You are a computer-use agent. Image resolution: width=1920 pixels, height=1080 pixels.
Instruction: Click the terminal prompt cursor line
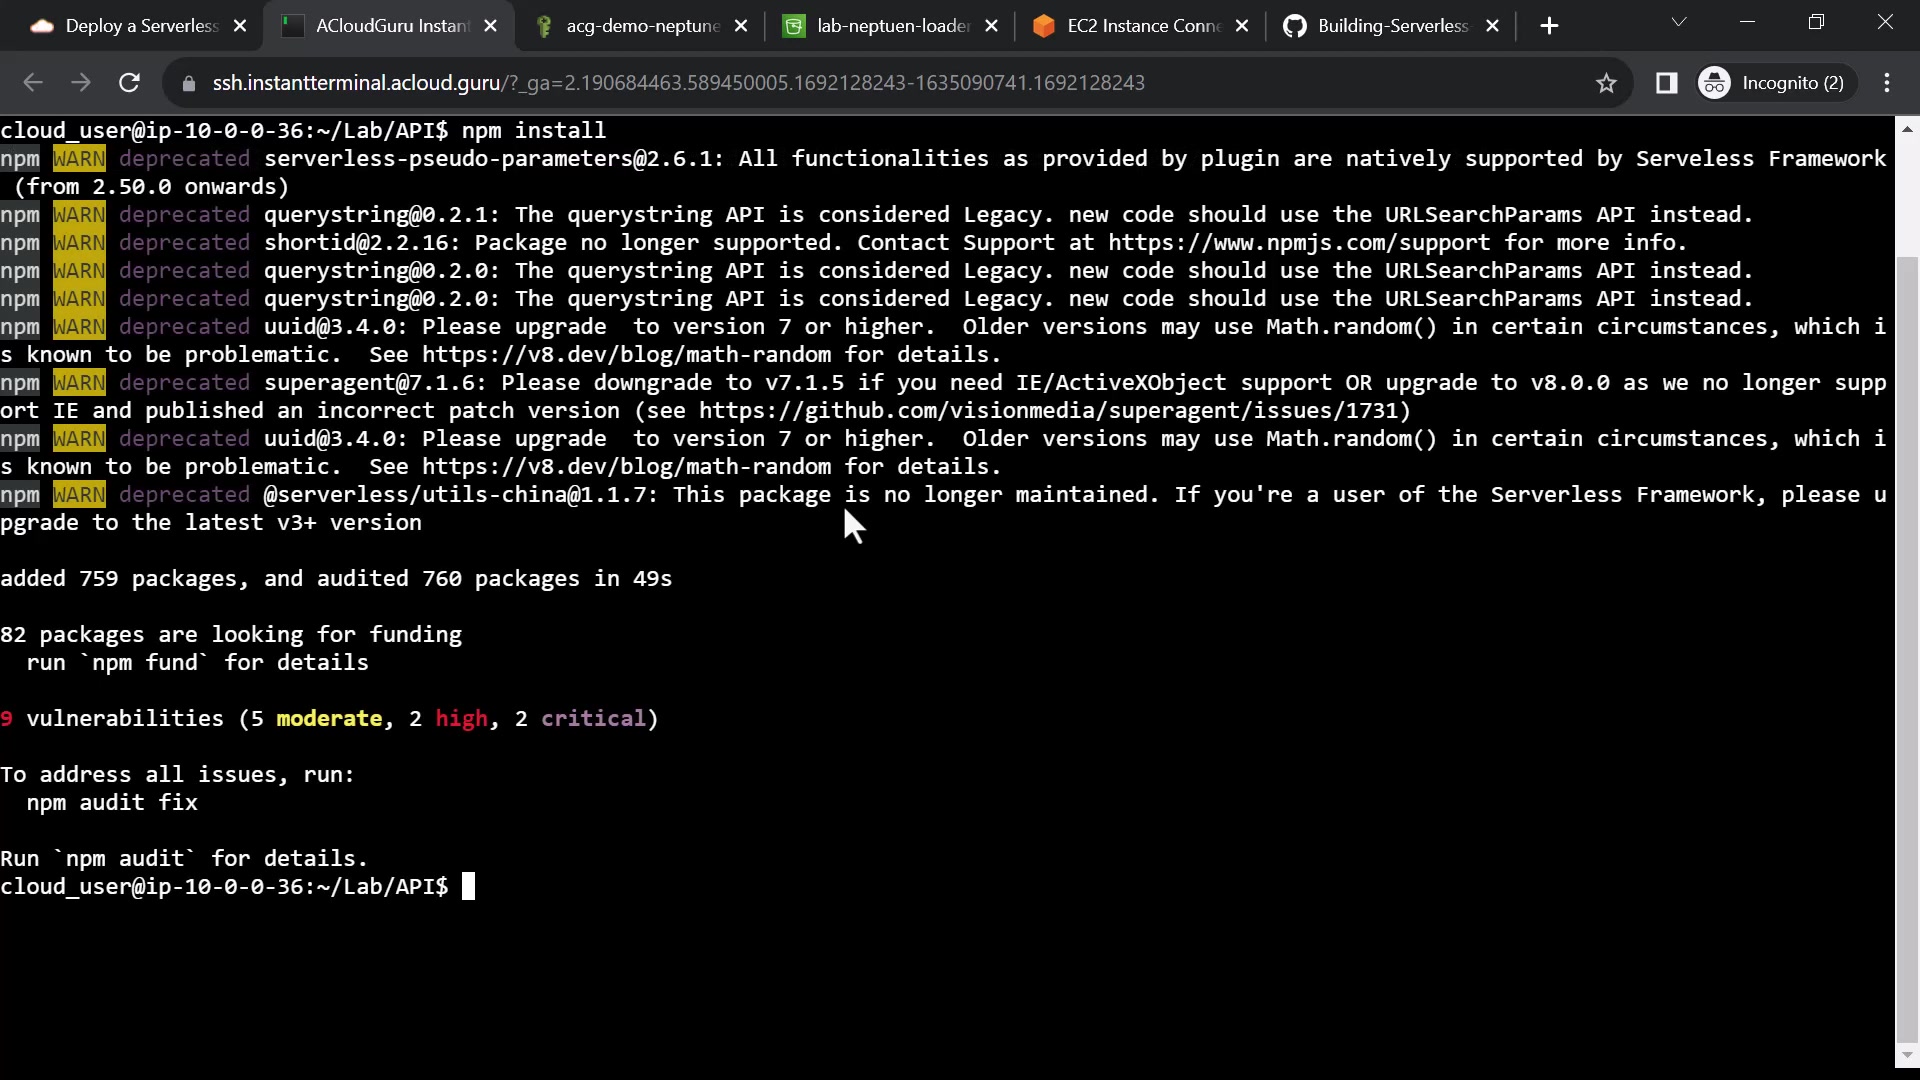pyautogui.click(x=468, y=887)
